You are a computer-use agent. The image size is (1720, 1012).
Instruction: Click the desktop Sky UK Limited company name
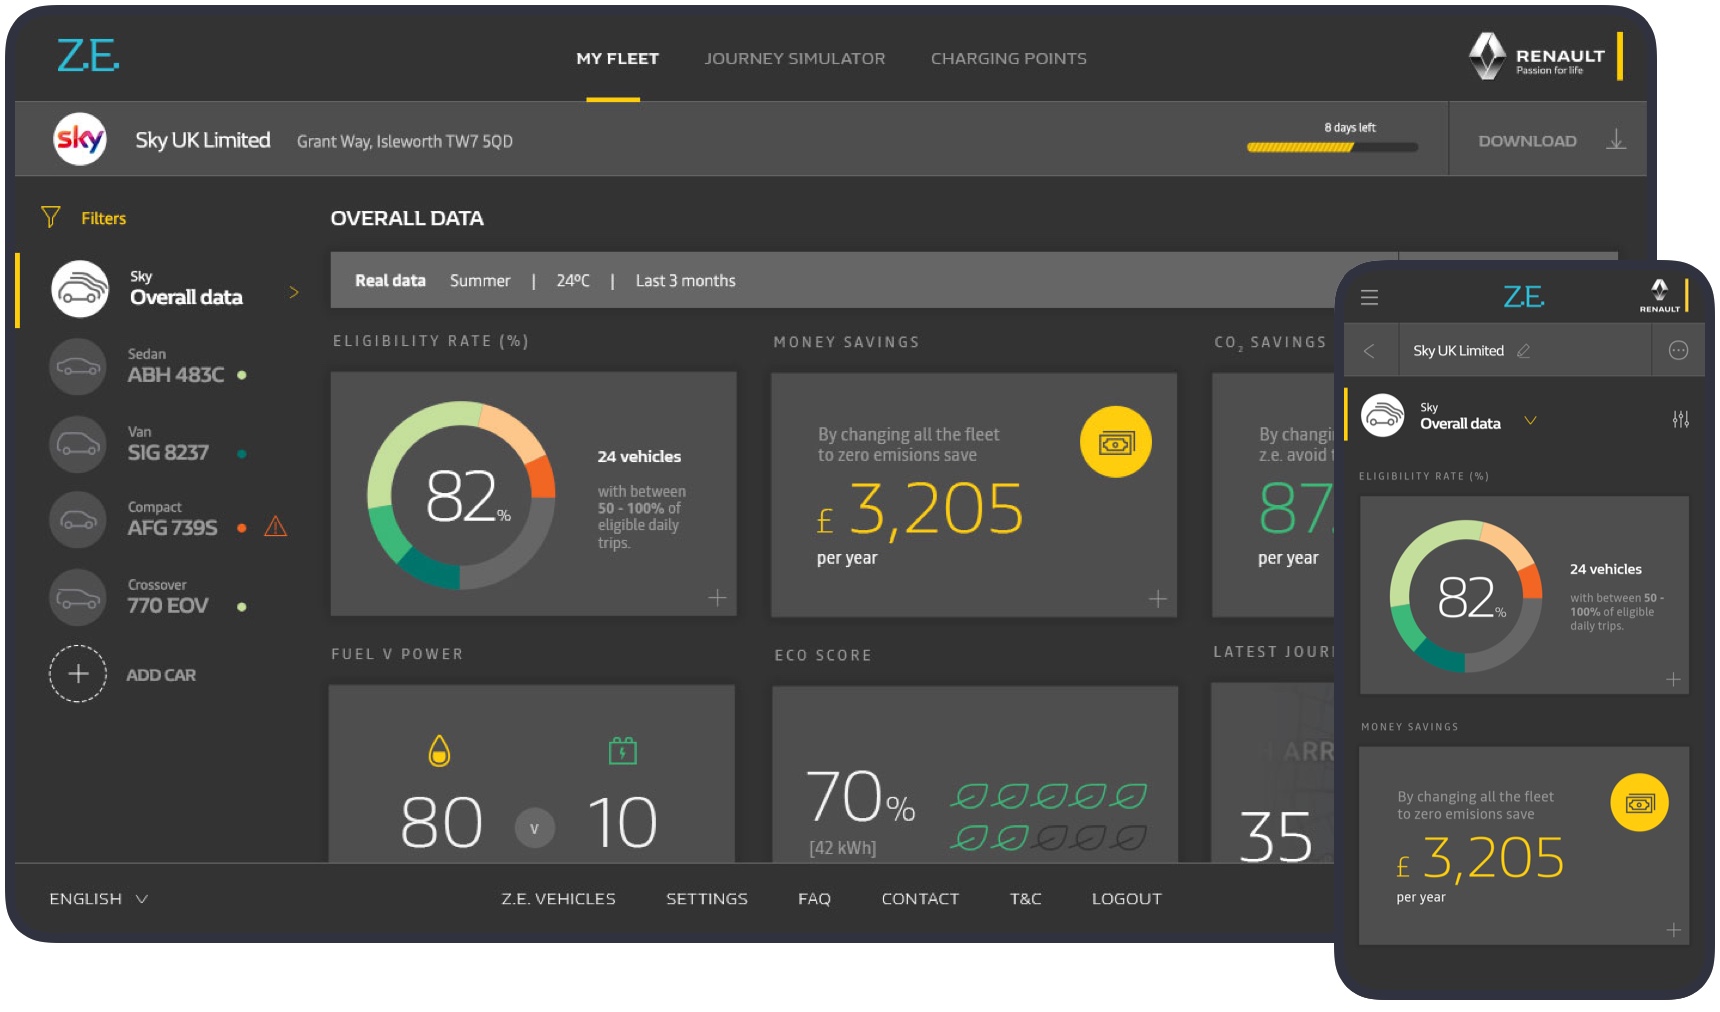[x=203, y=140]
